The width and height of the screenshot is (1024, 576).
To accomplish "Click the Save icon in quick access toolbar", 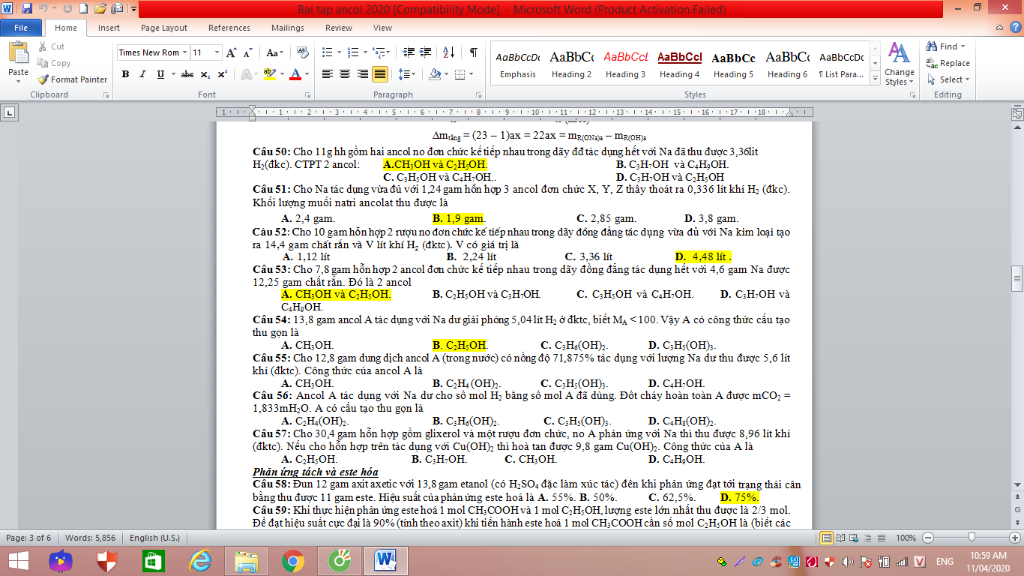I will click(x=27, y=8).
